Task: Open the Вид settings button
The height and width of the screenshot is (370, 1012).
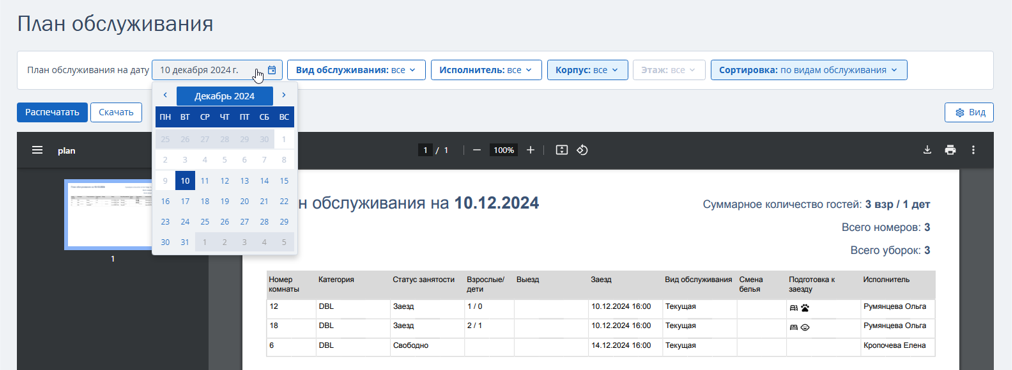Action: [969, 112]
